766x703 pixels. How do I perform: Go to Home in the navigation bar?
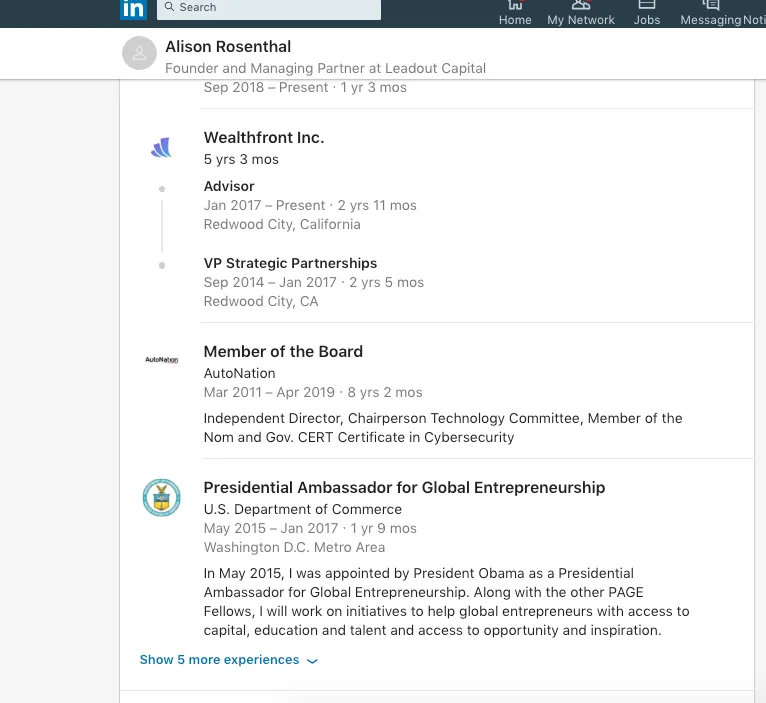point(515,13)
